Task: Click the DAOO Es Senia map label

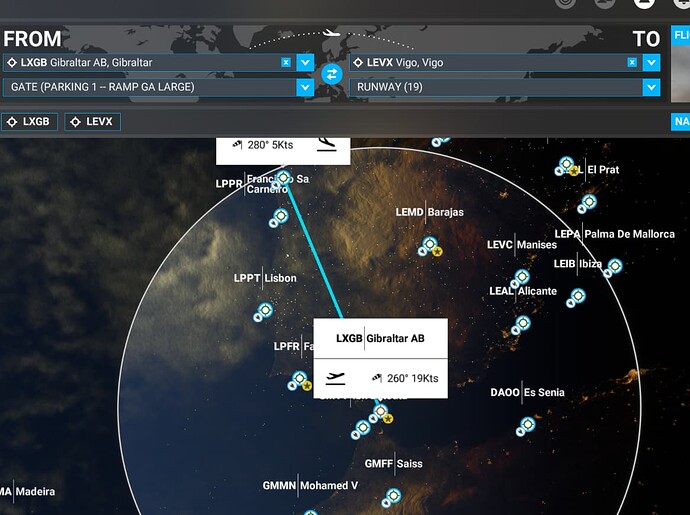Action: (527, 392)
